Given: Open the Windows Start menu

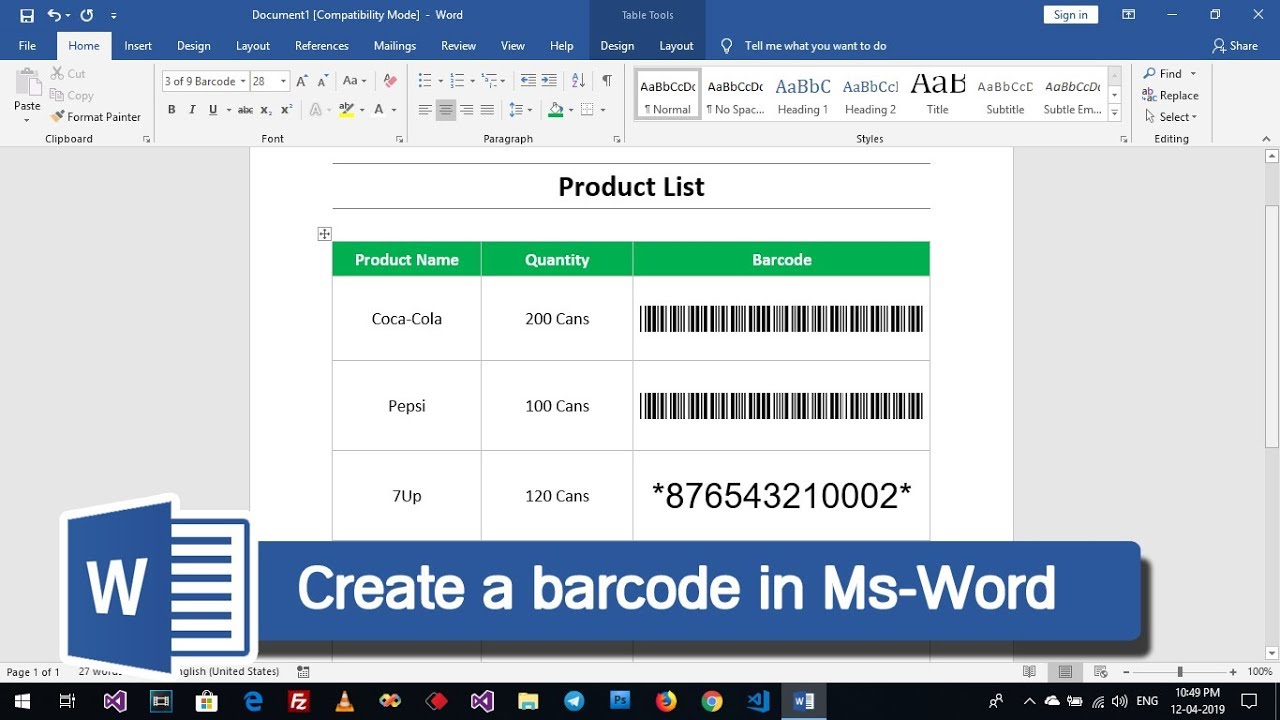Looking at the screenshot, I should 22,701.
